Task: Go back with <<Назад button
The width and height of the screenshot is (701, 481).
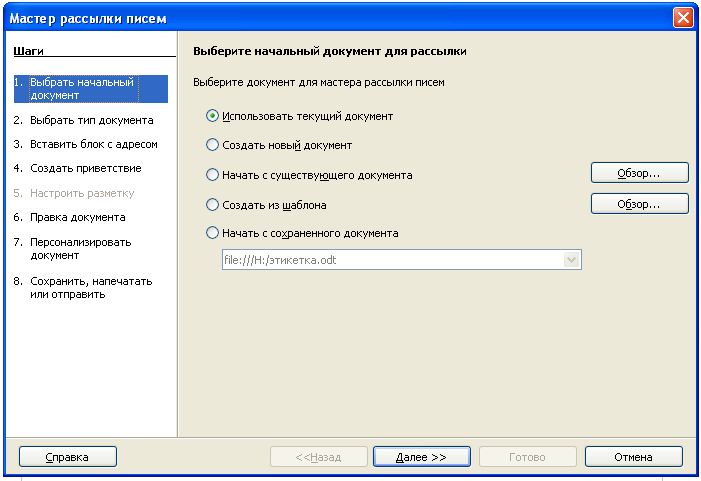Action: pyautogui.click(x=318, y=457)
